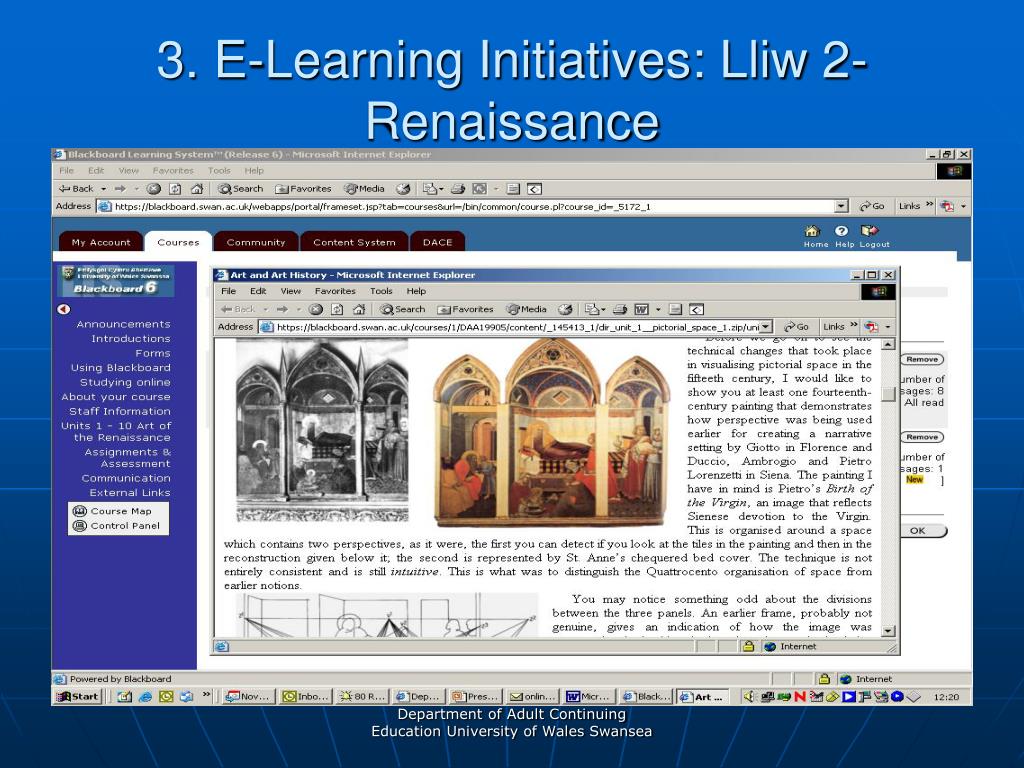This screenshot has width=1024, height=768.
Task: Click Home icon in the Blackboard Learning System toolbar
Action: 197,189
